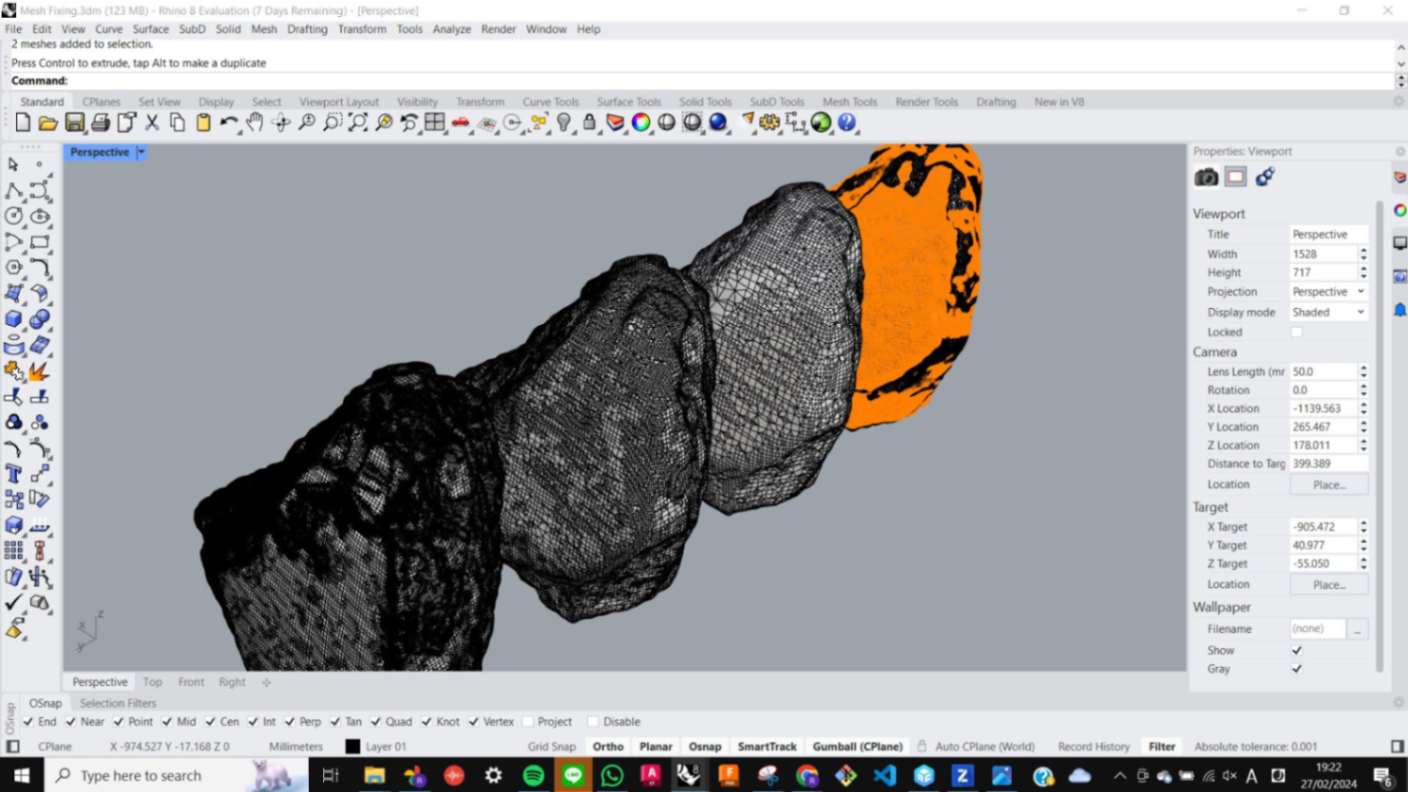Click the Options gear icon in toolbar
Image resolution: width=1408 pixels, height=792 pixels.
click(769, 123)
